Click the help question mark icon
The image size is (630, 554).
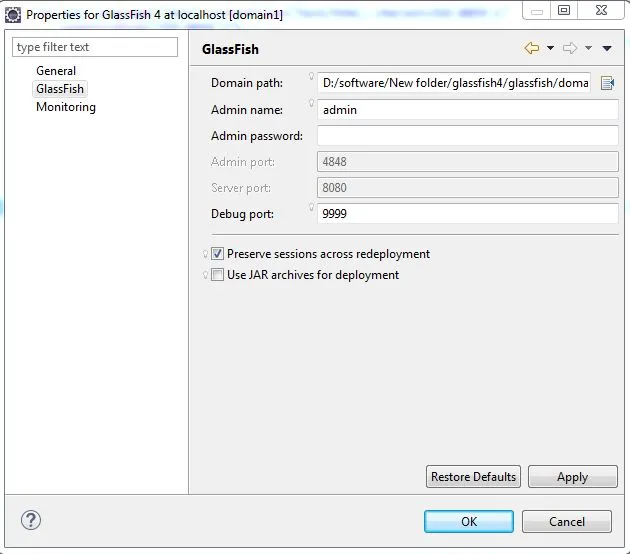click(31, 520)
